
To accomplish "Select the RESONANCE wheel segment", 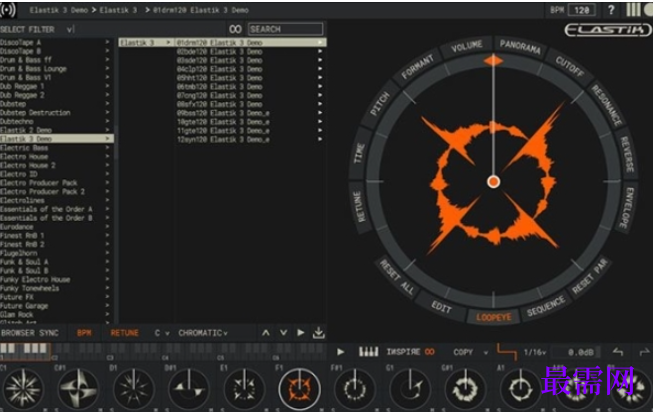I will 607,106.
